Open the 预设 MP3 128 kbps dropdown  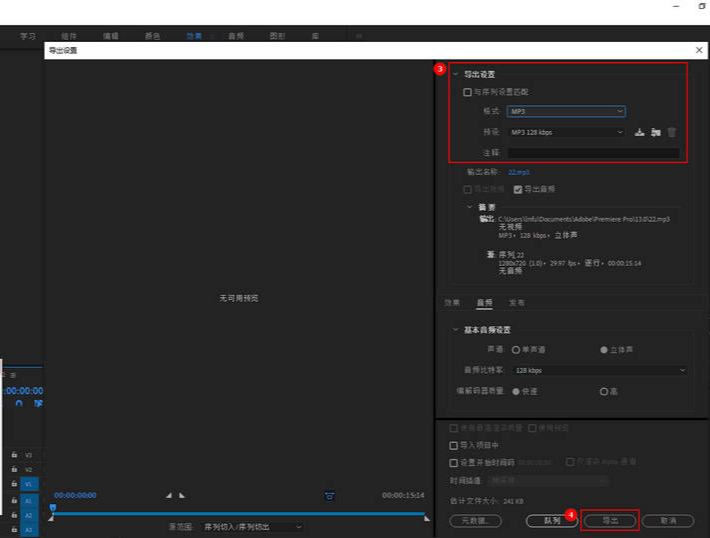click(566, 132)
